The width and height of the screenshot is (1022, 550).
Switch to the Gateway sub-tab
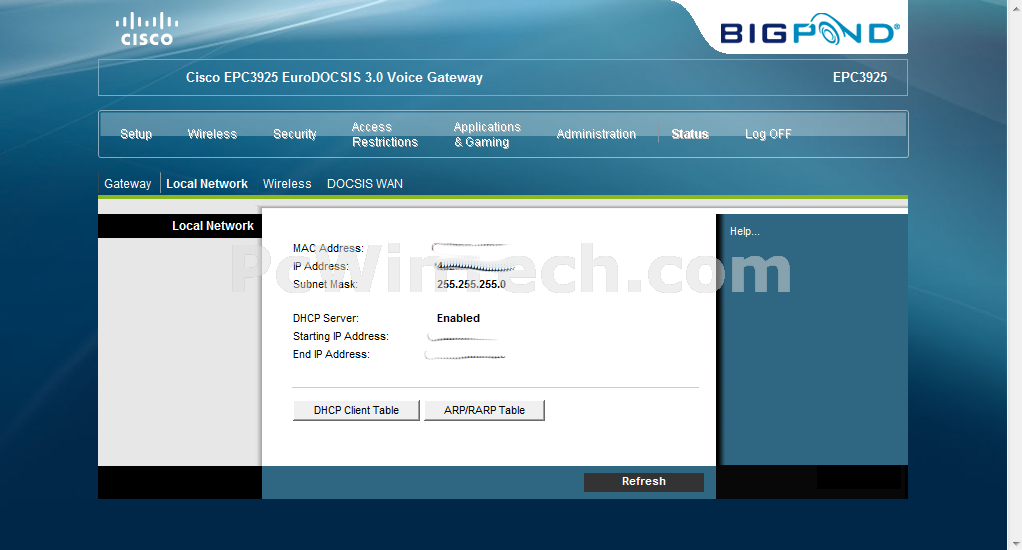click(128, 184)
